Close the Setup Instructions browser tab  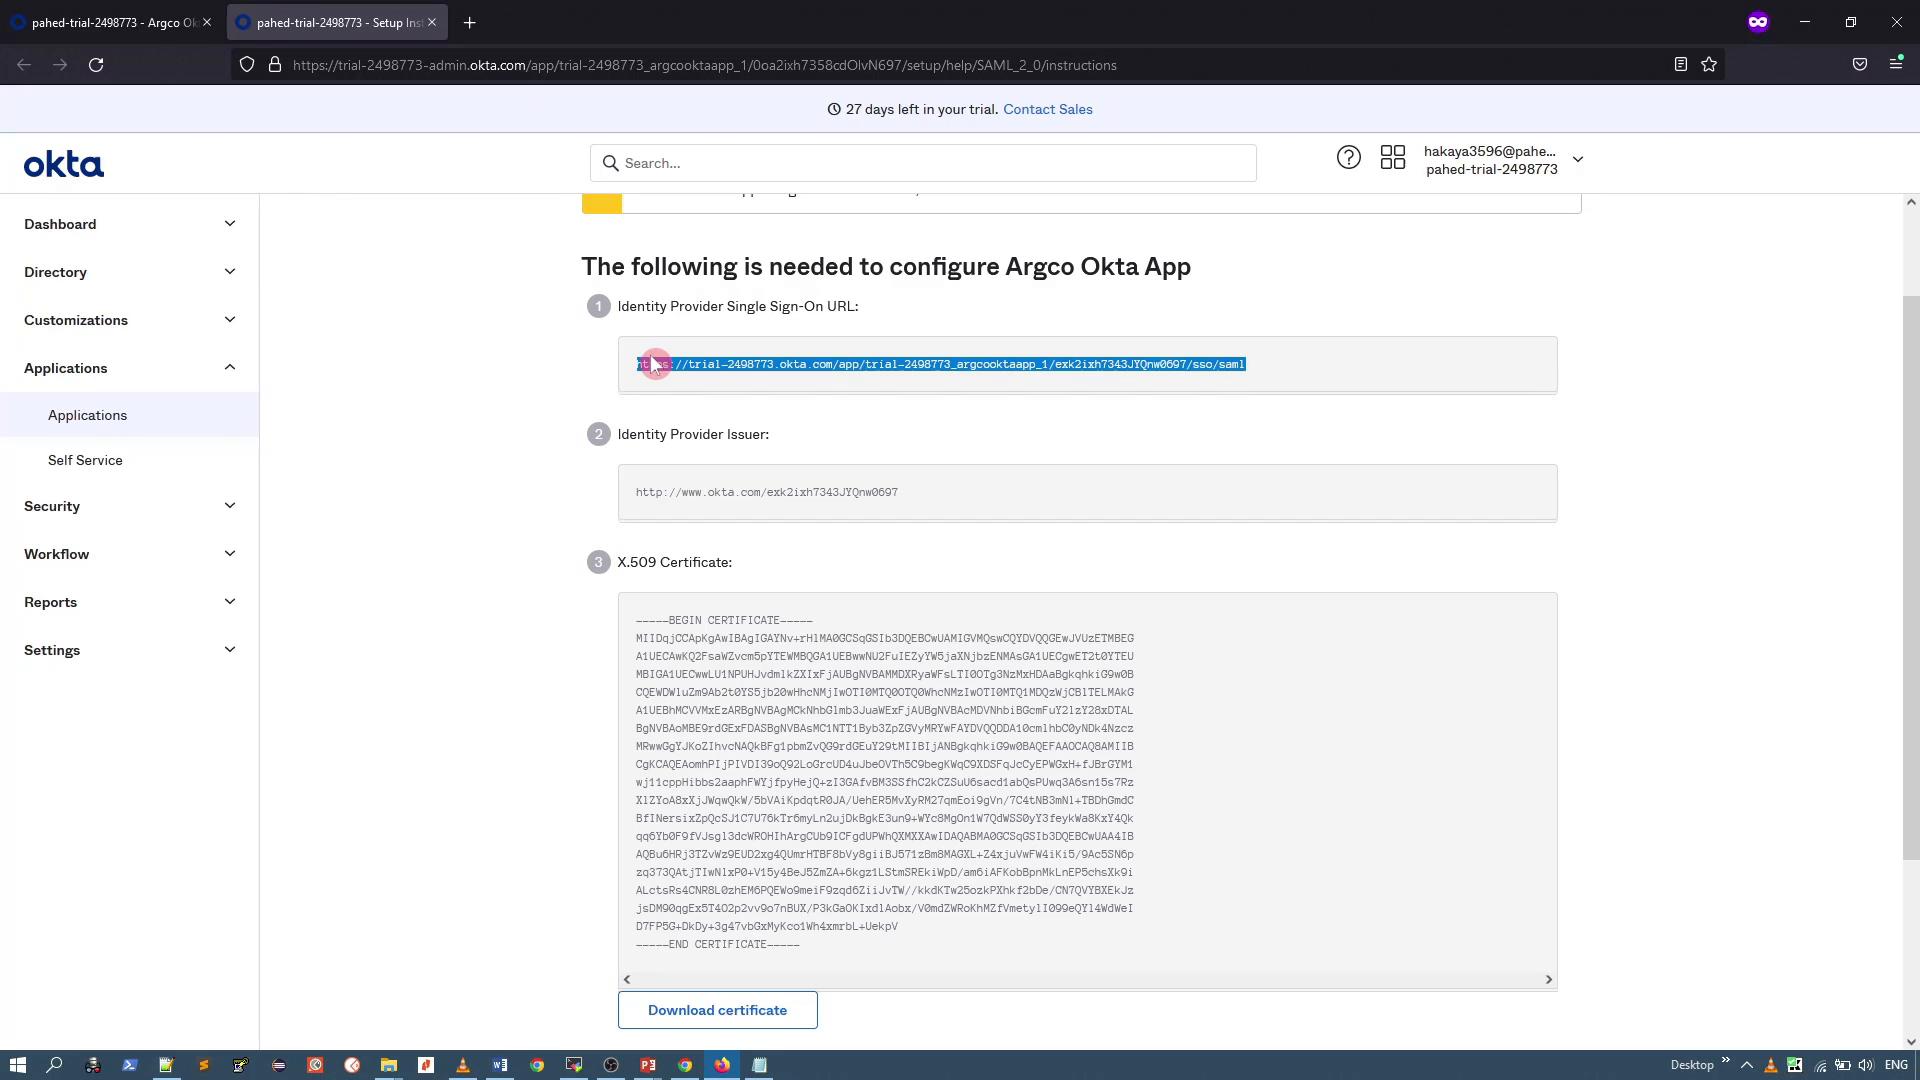(x=432, y=22)
